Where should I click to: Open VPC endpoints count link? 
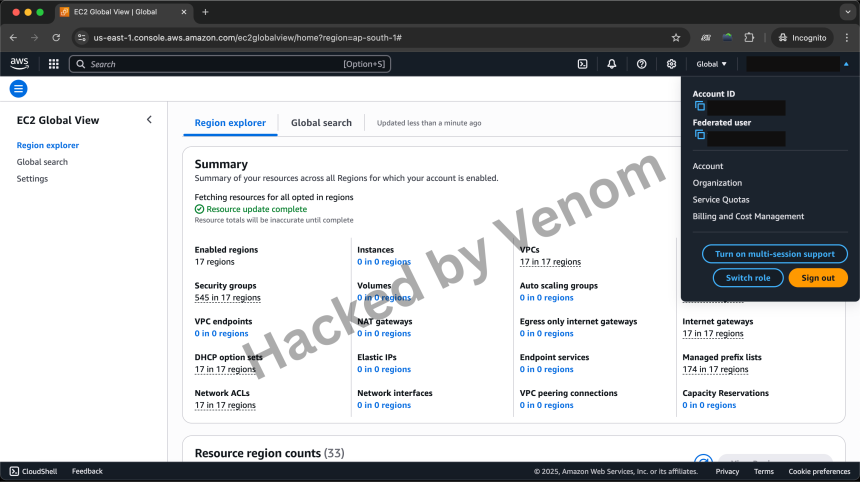click(x=221, y=333)
